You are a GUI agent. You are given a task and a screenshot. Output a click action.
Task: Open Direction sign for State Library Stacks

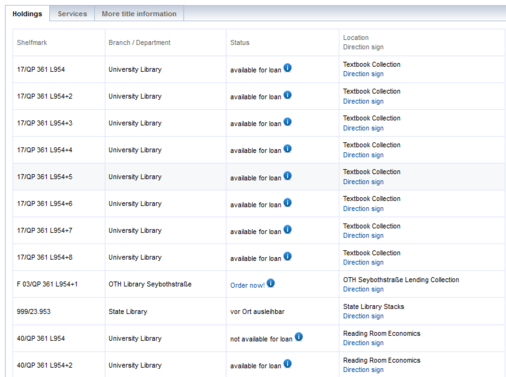click(x=363, y=316)
